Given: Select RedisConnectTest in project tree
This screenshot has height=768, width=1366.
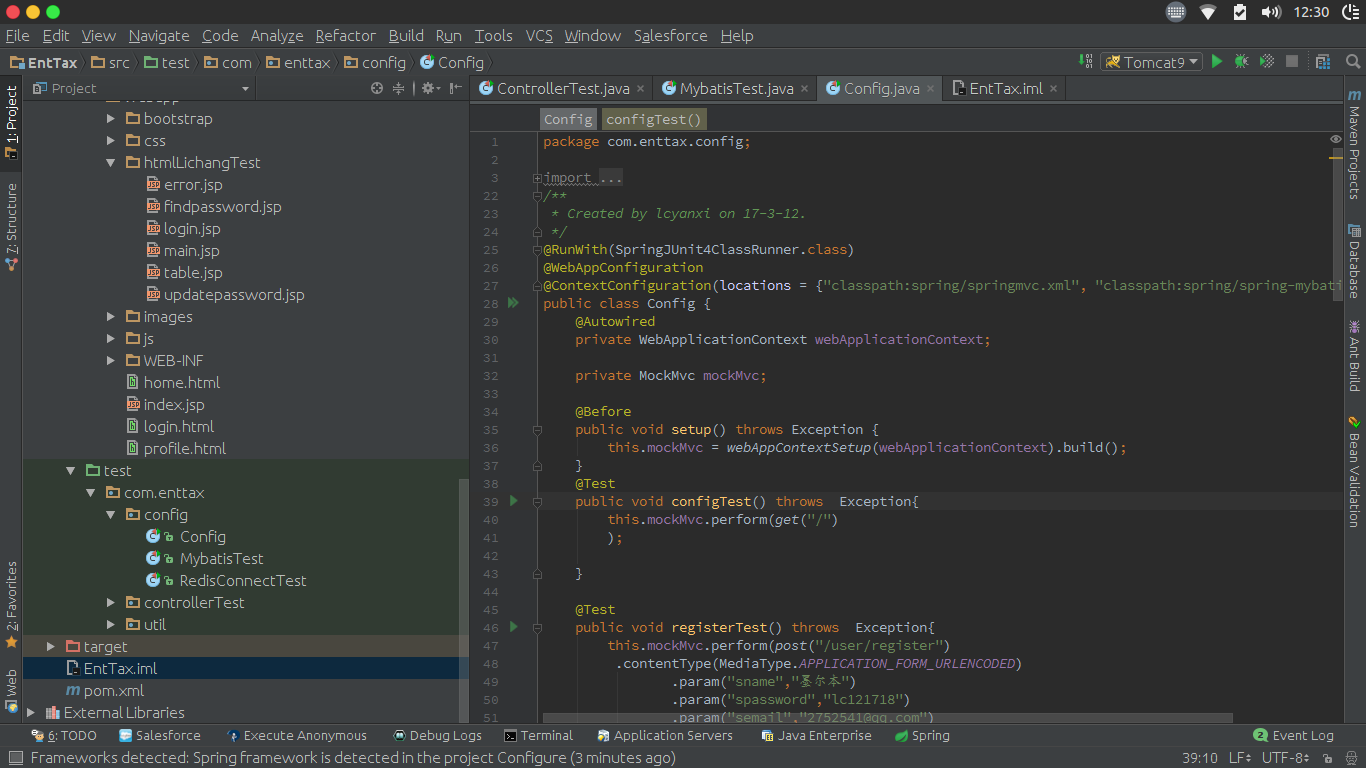Looking at the screenshot, I should click(x=243, y=580).
